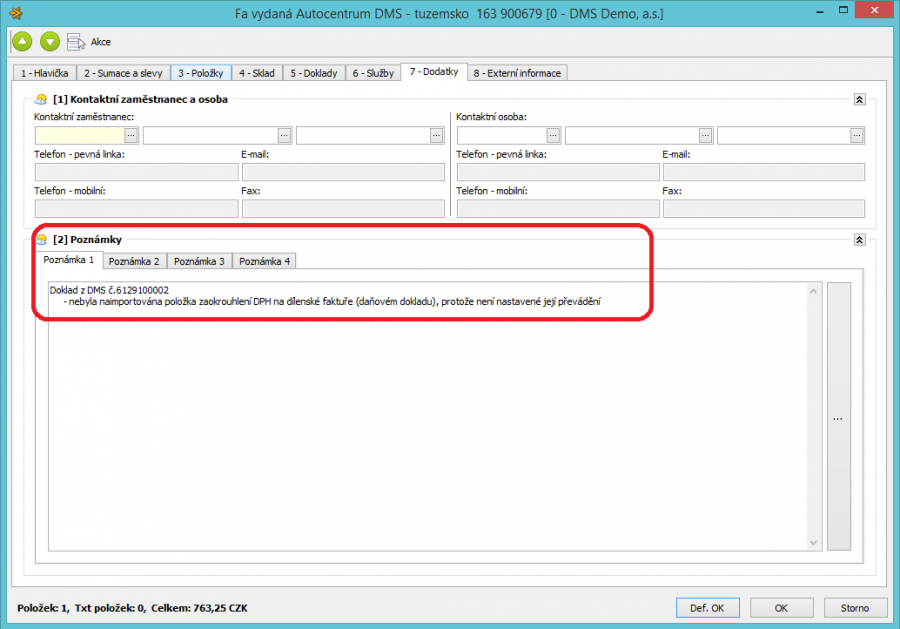Cancel with the Storno button

tap(854, 607)
